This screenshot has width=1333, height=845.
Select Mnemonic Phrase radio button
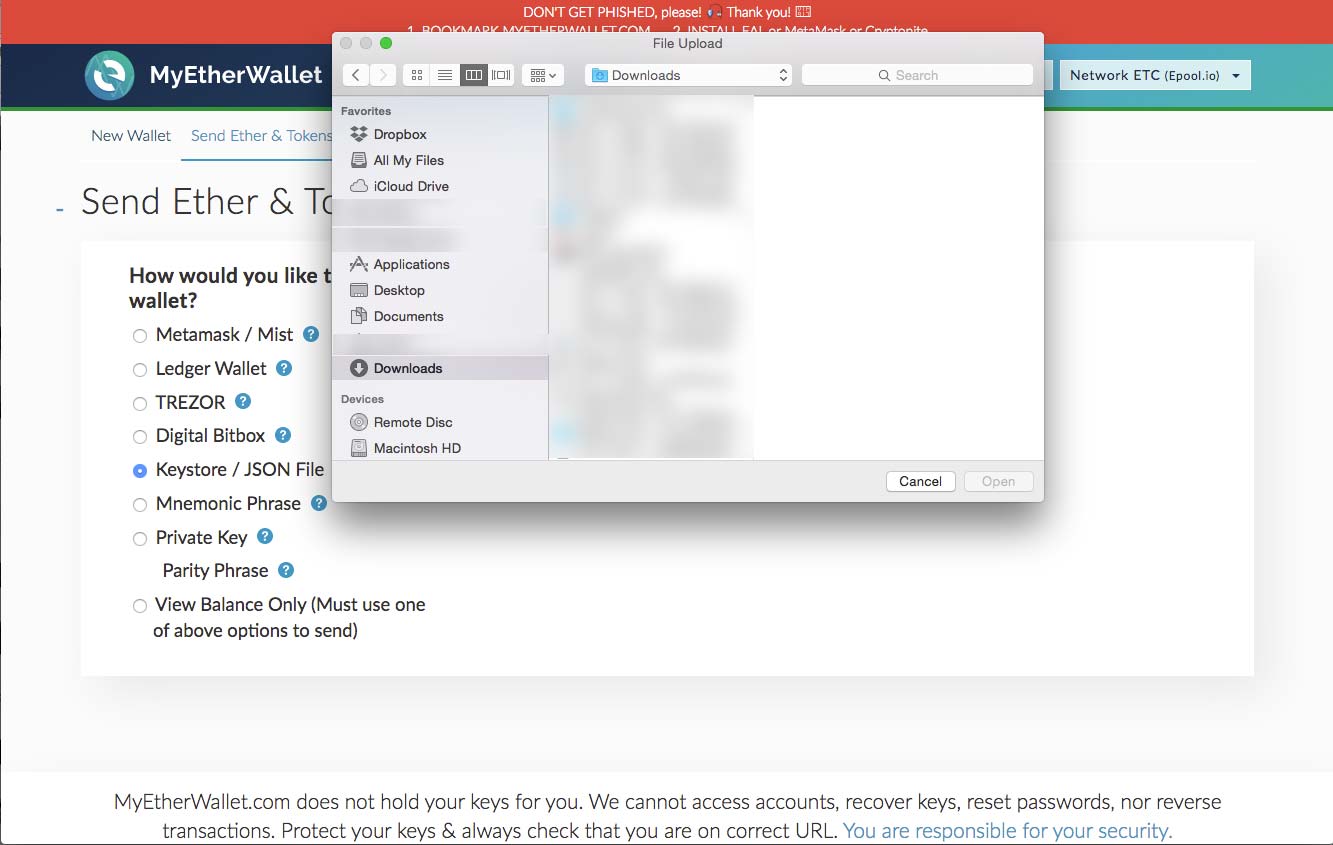click(140, 505)
